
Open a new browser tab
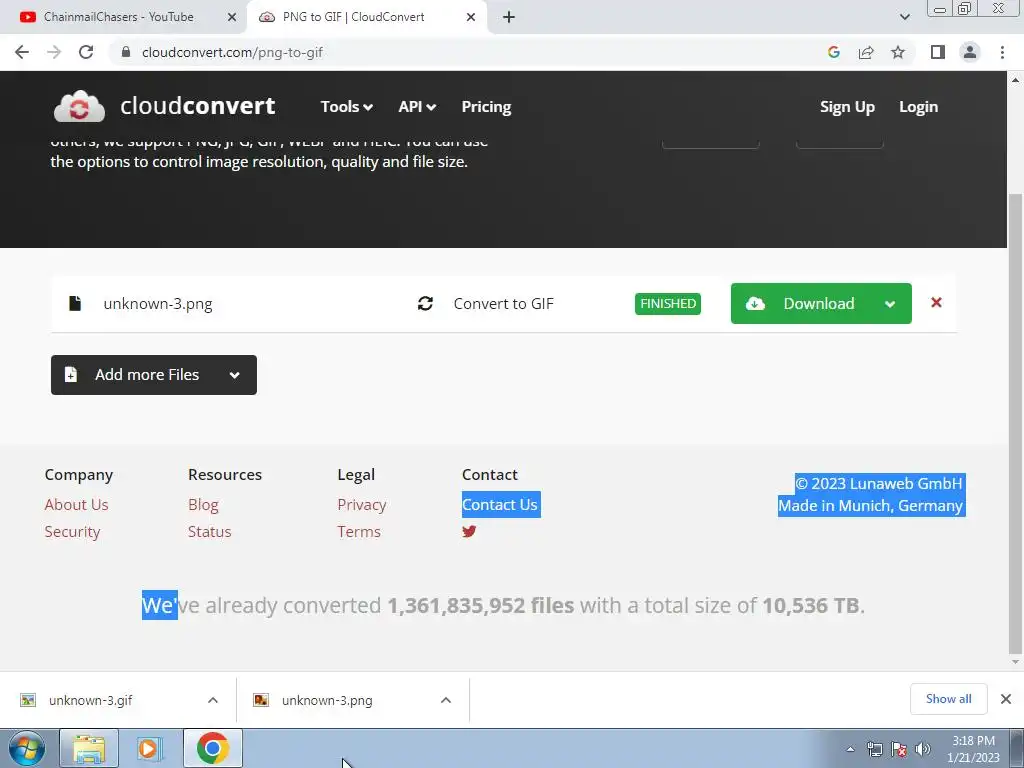509,17
